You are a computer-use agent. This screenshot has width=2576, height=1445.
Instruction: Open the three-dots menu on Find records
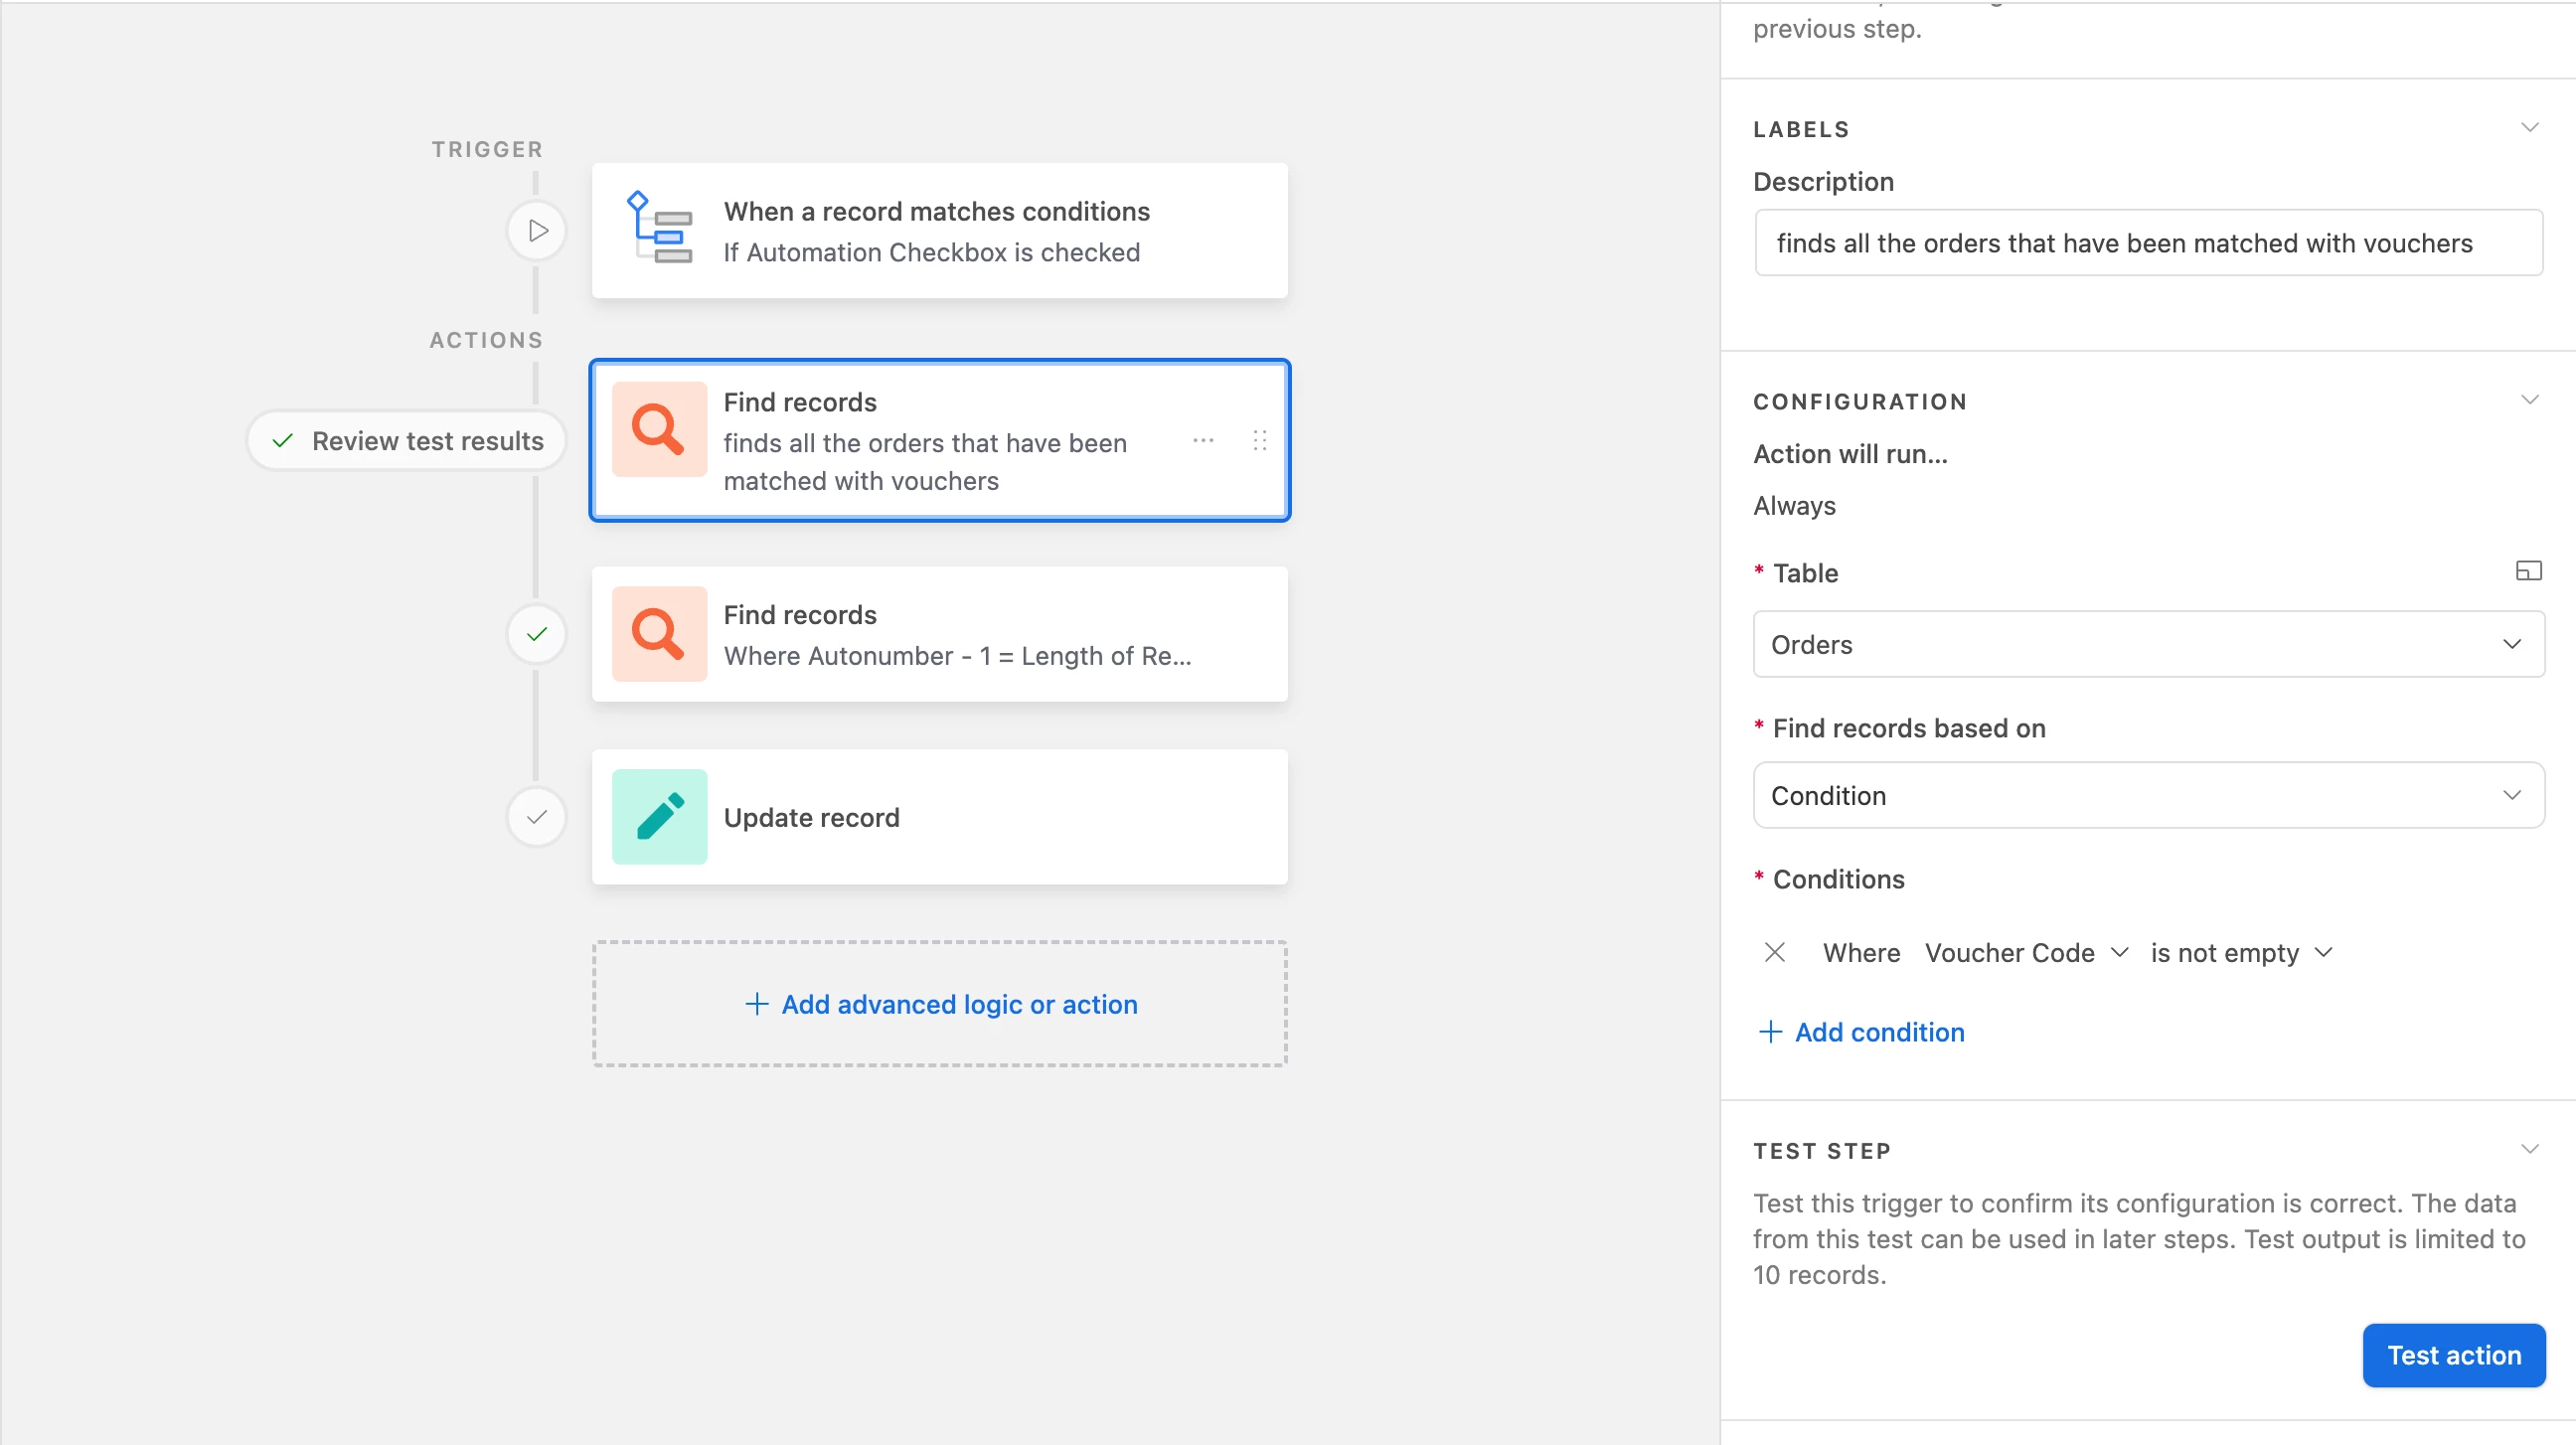[x=1203, y=440]
